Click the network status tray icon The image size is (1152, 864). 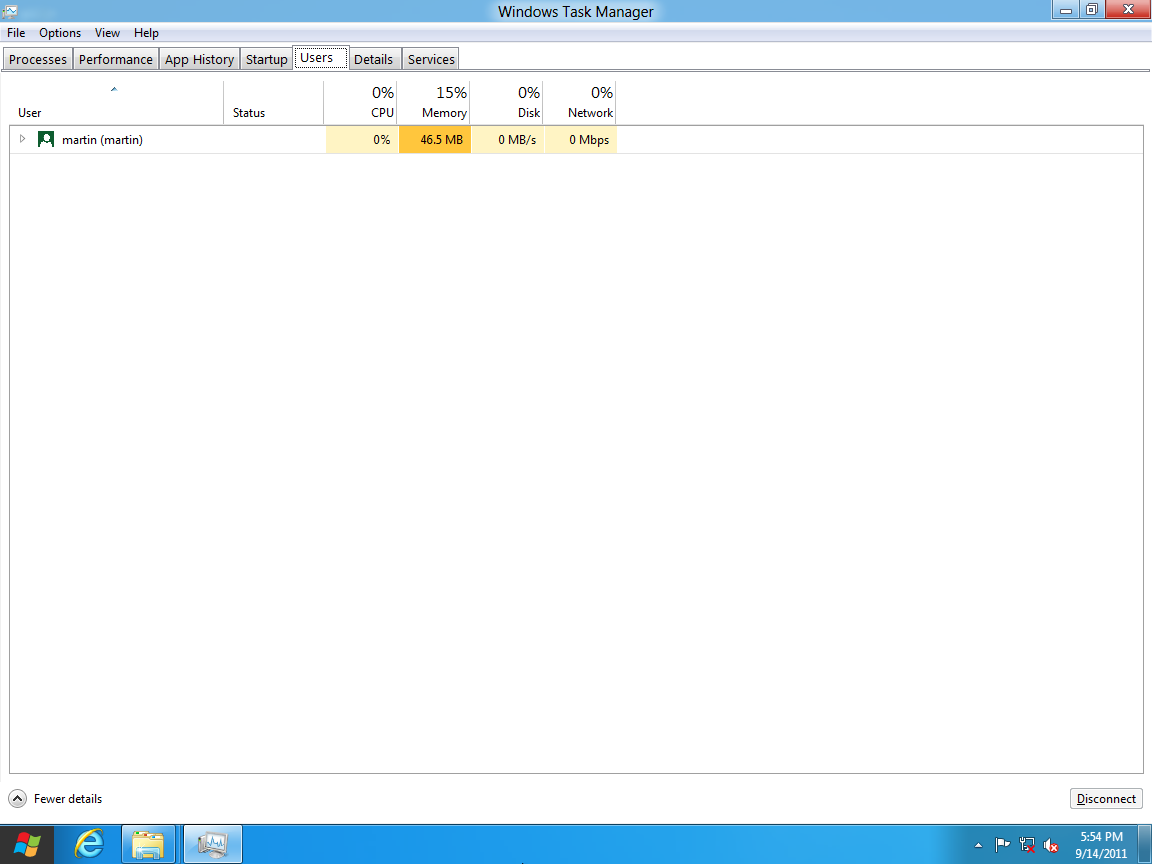[1027, 846]
